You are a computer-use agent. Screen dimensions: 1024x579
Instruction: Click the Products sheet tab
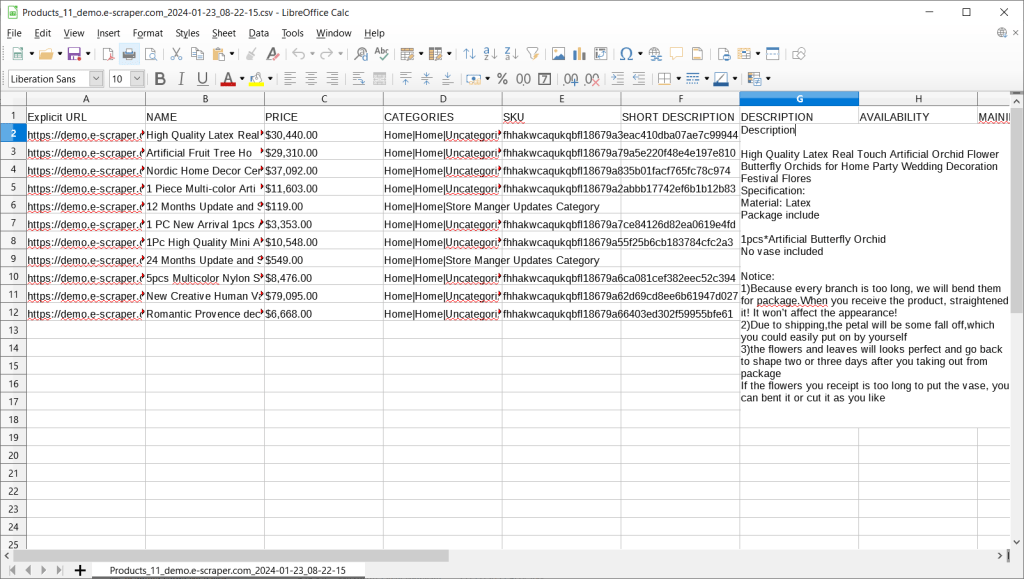228,570
